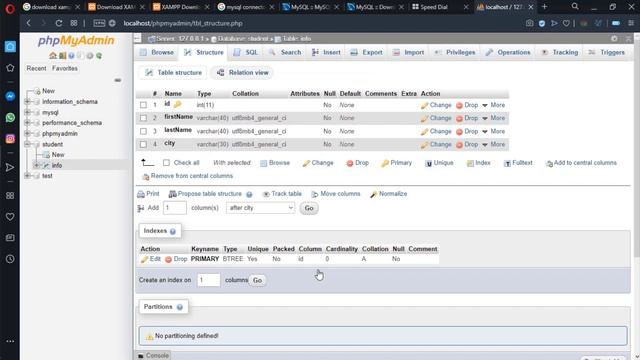Tick checkbox for city column row
The width and height of the screenshot is (640, 360).
[143, 144]
